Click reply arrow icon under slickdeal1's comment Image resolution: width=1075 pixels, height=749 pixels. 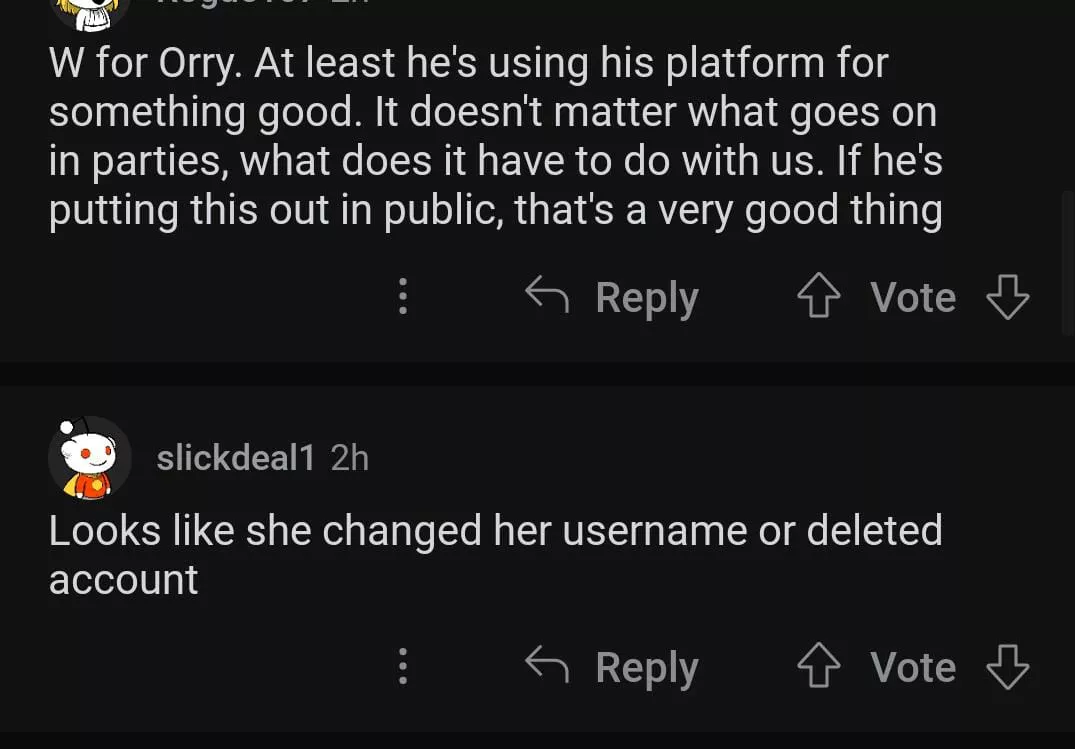coord(547,666)
